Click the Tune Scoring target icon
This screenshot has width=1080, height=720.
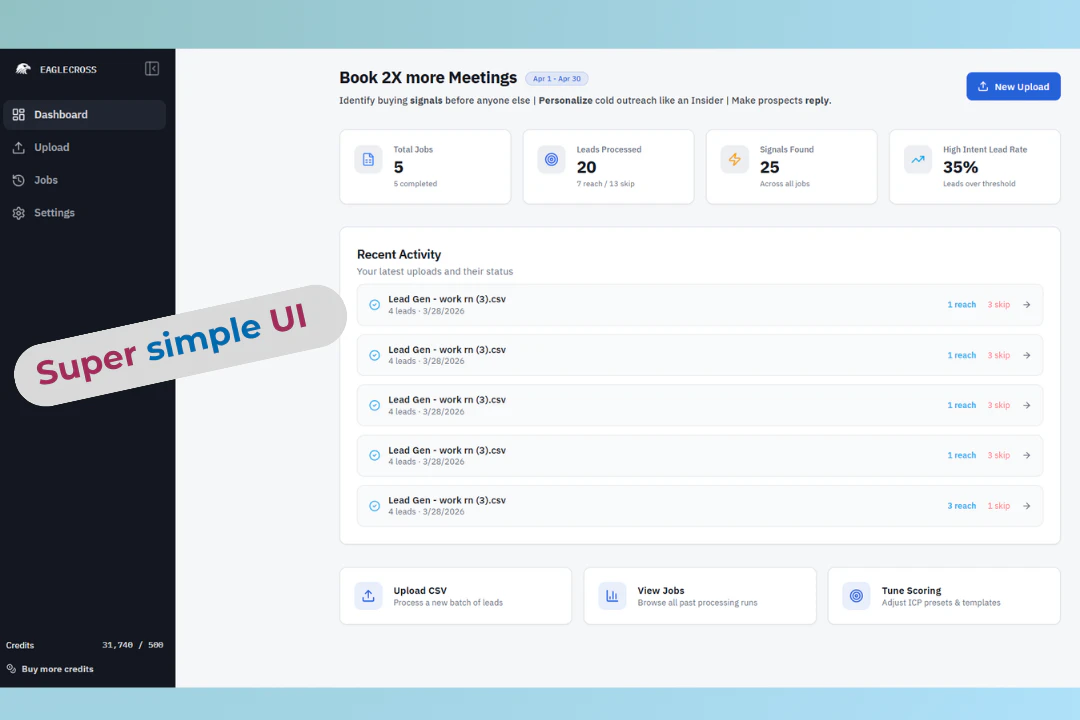(856, 596)
